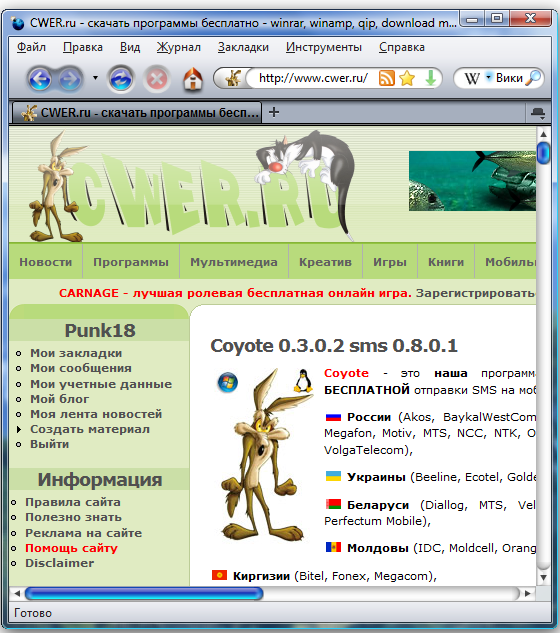
Task: Go forward with the Forward arrow button
Action: (x=69, y=79)
